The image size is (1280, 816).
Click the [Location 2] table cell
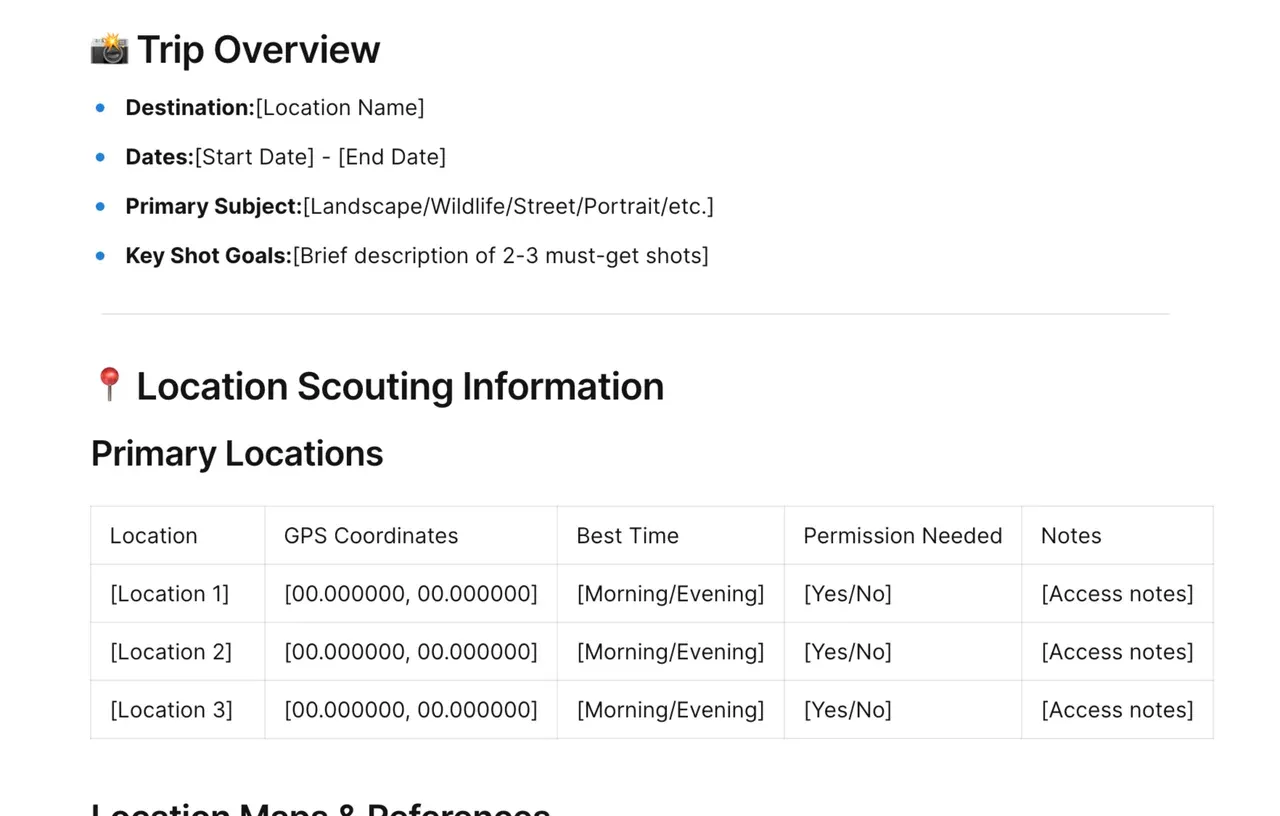178,652
